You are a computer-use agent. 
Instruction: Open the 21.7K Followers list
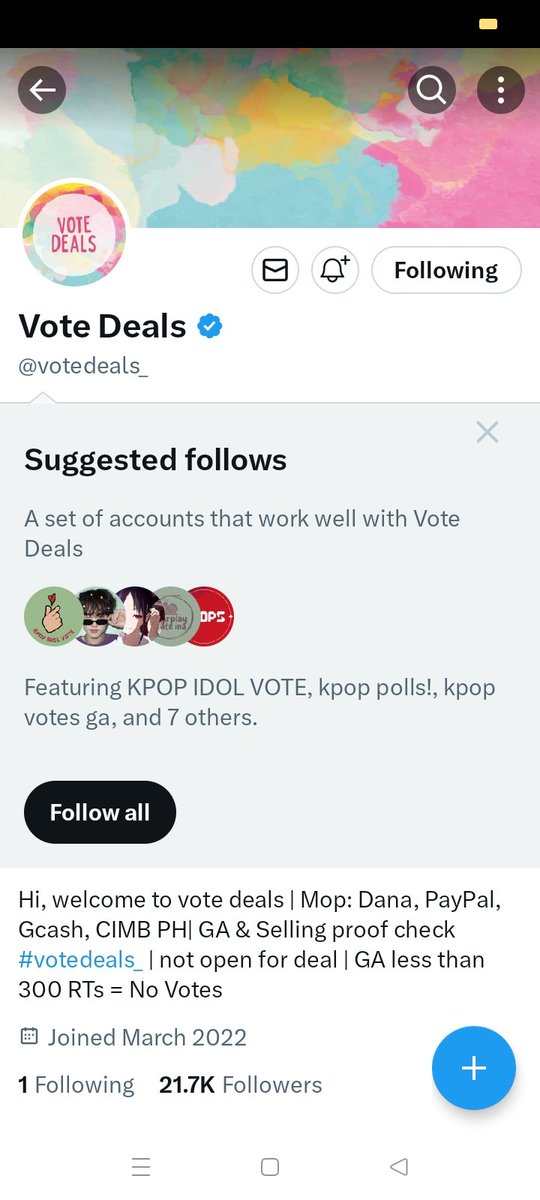[240, 1085]
